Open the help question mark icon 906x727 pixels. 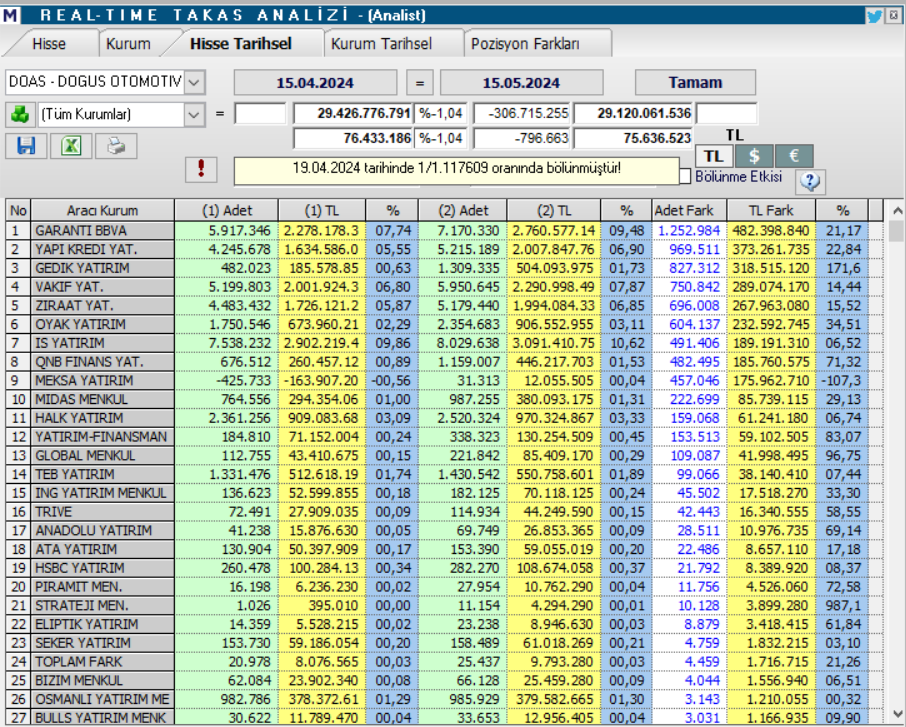(810, 182)
